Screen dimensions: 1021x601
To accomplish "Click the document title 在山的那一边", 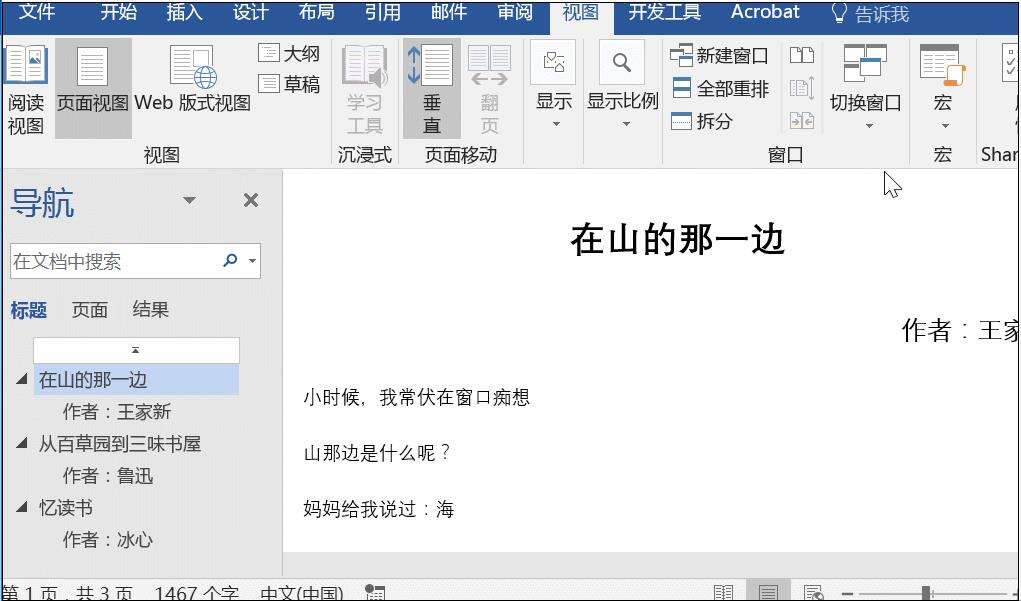I will [677, 240].
